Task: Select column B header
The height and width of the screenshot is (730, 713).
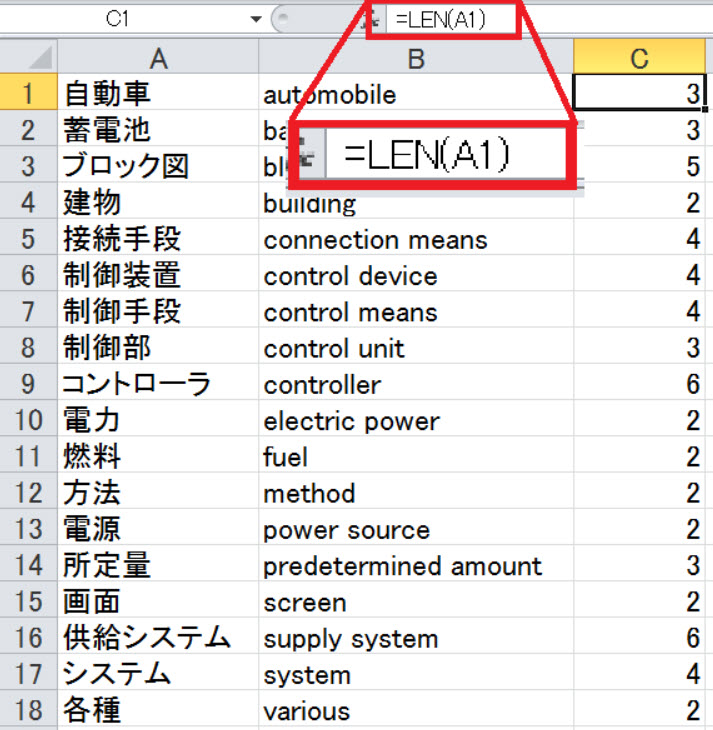Action: [x=415, y=59]
